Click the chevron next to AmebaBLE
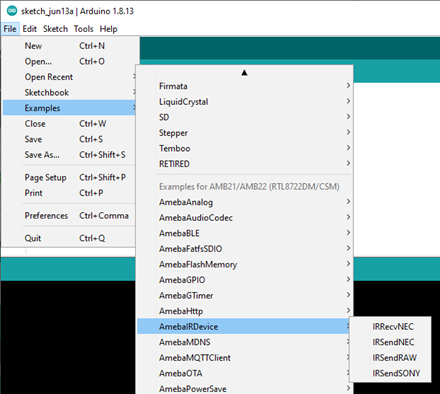 point(348,232)
